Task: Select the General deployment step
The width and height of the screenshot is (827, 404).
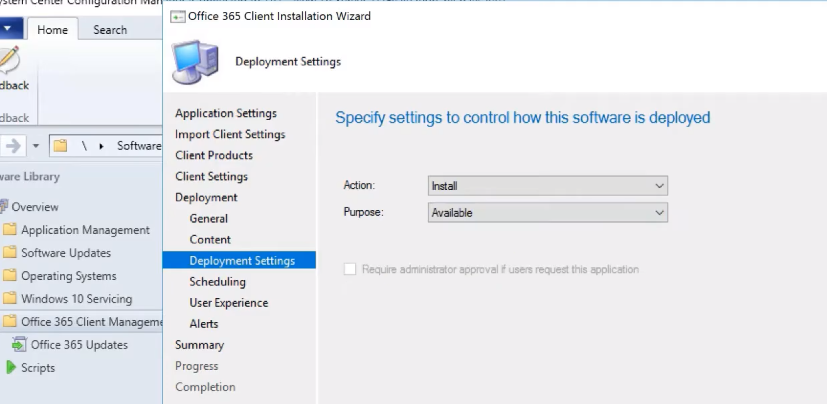Action: click(x=208, y=219)
